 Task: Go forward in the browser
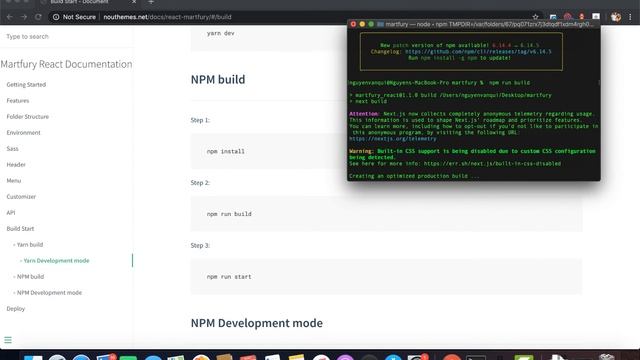click(x=24, y=17)
